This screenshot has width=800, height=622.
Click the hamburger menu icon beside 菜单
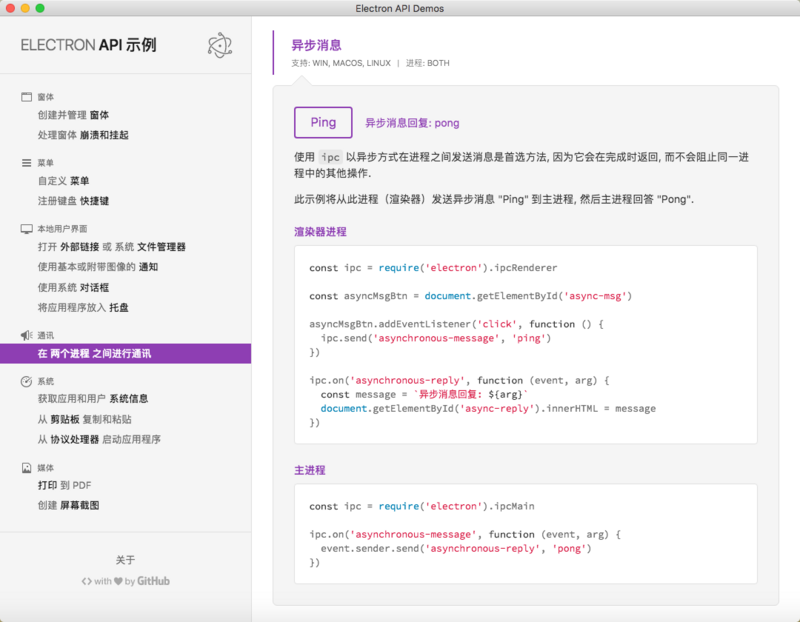pyautogui.click(x=27, y=163)
